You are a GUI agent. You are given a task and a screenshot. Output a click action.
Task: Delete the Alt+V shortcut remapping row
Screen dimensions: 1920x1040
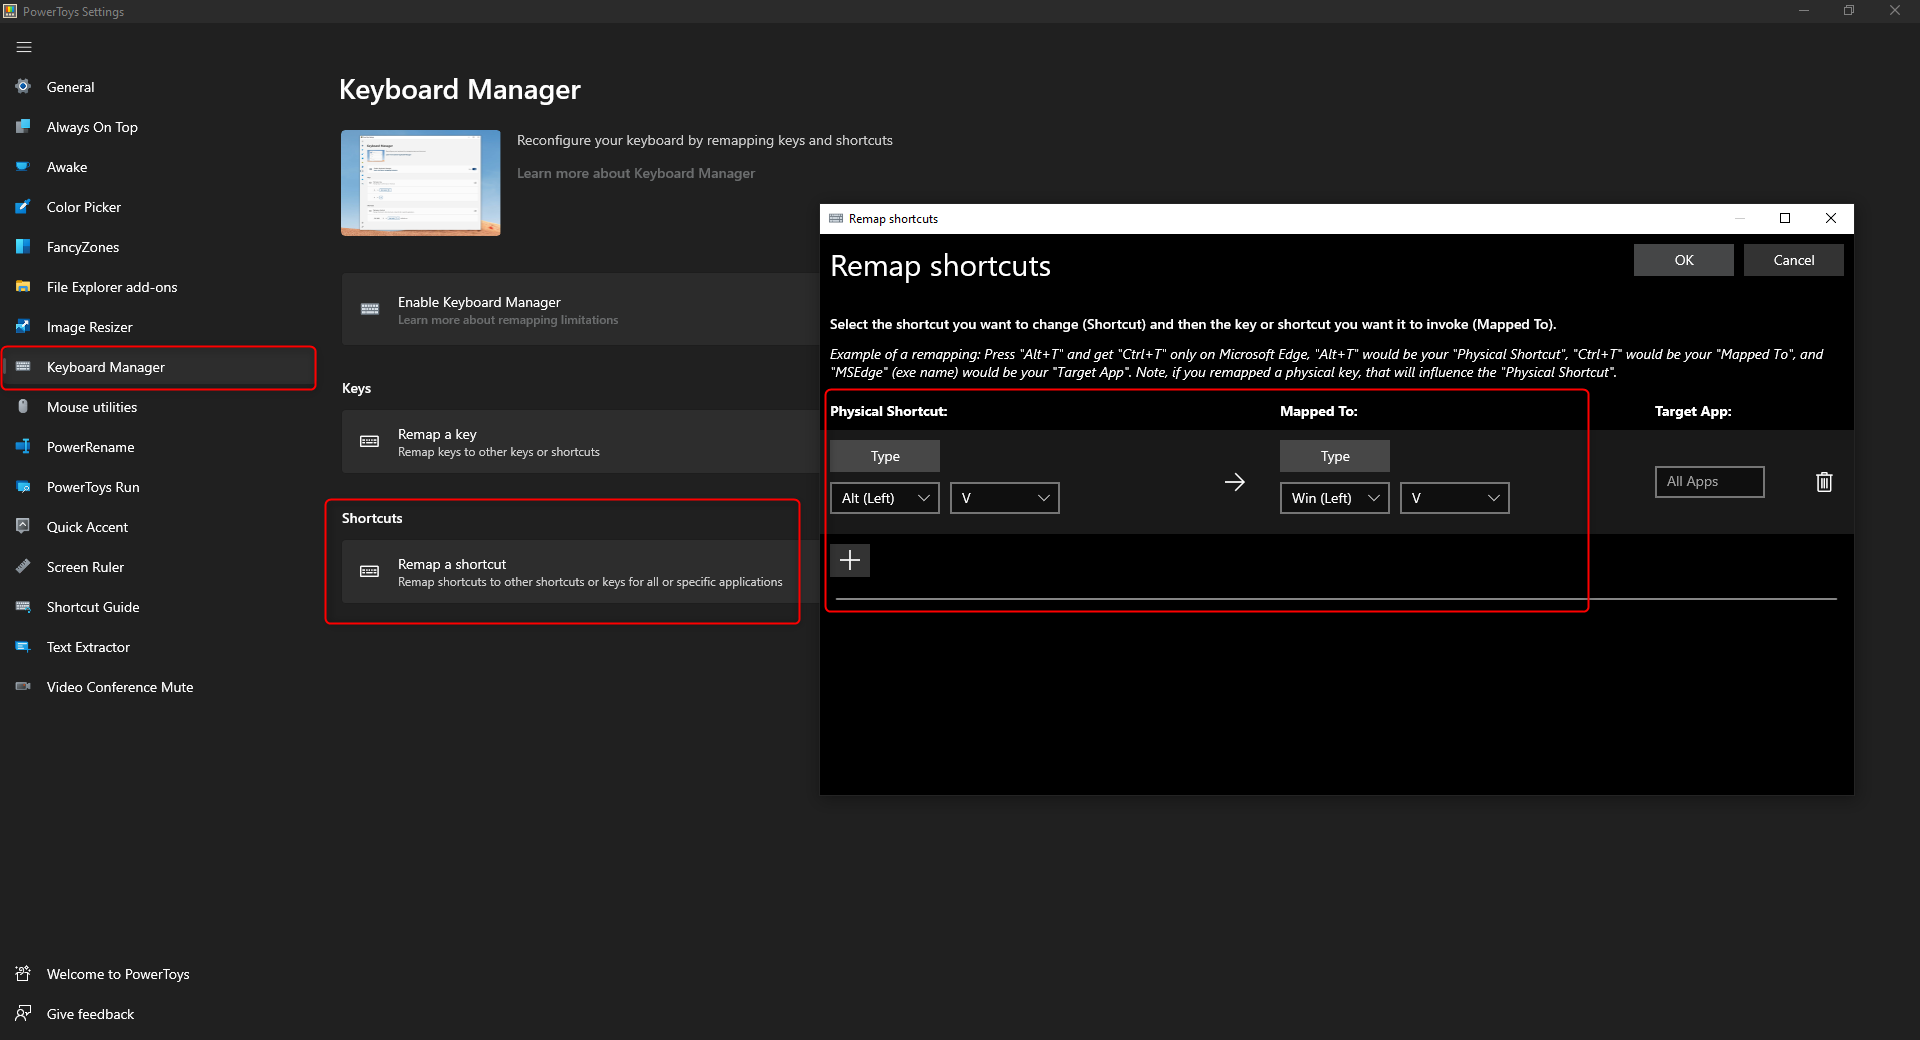point(1824,482)
